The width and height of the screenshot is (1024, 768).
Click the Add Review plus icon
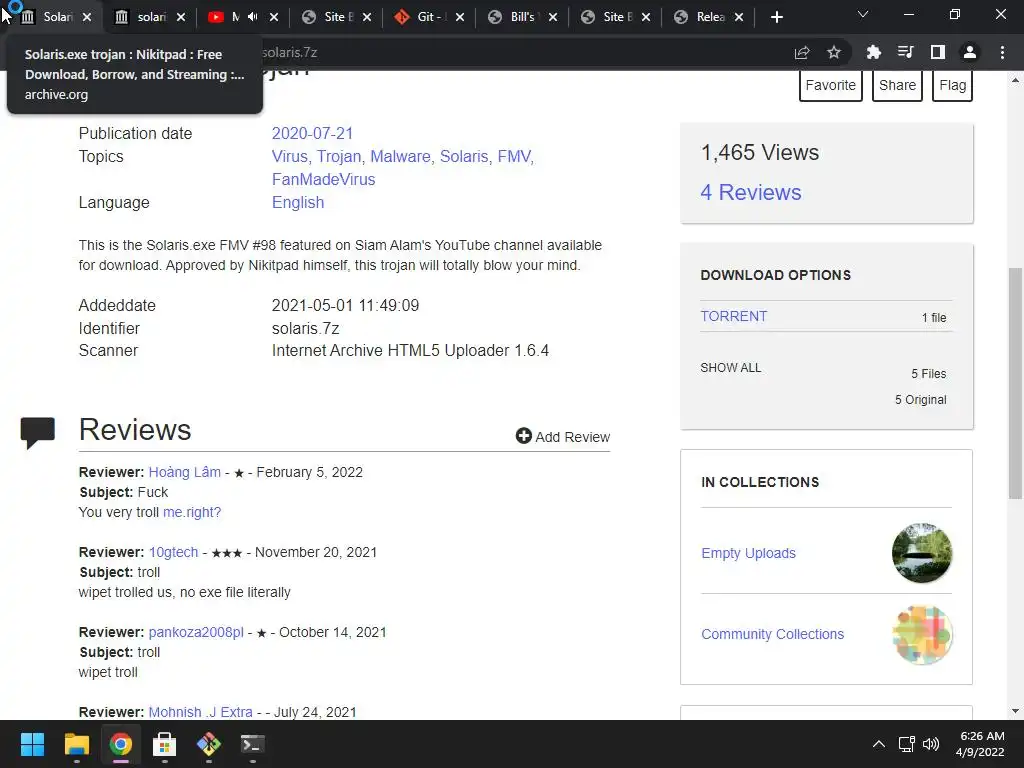tap(523, 436)
